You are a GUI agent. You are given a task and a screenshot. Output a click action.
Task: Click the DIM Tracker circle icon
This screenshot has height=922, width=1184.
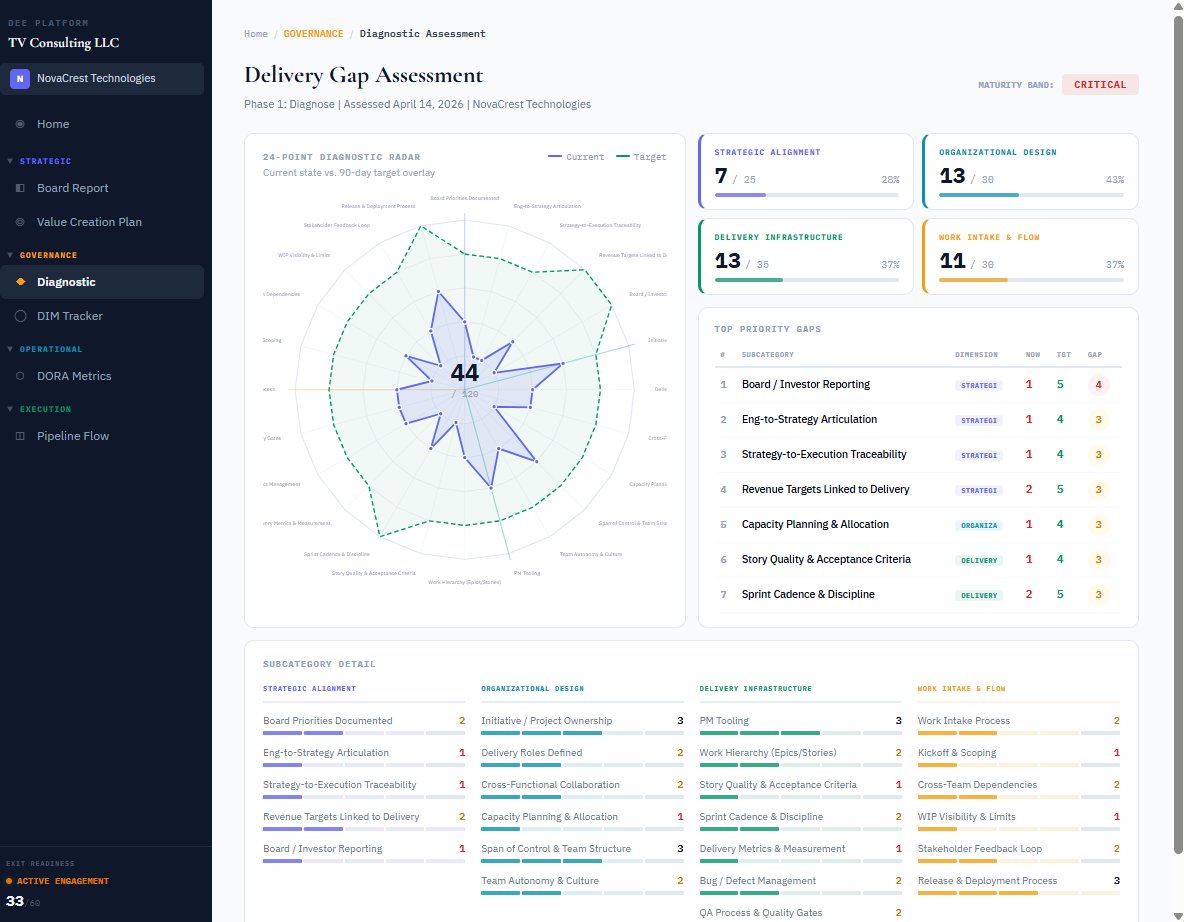[x=20, y=316]
